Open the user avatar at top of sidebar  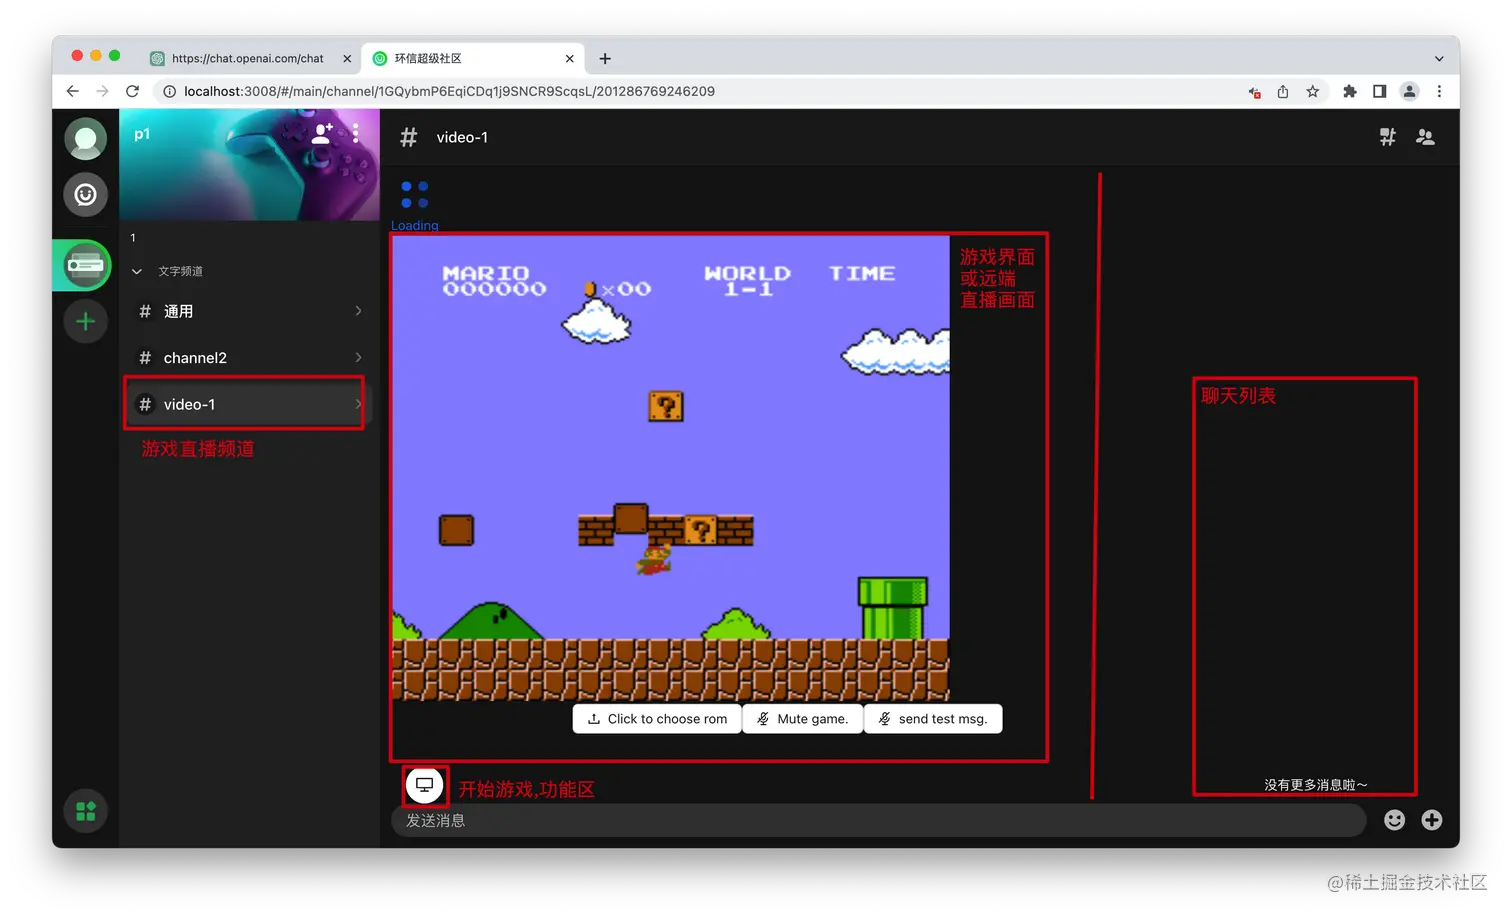pyautogui.click(x=86, y=138)
